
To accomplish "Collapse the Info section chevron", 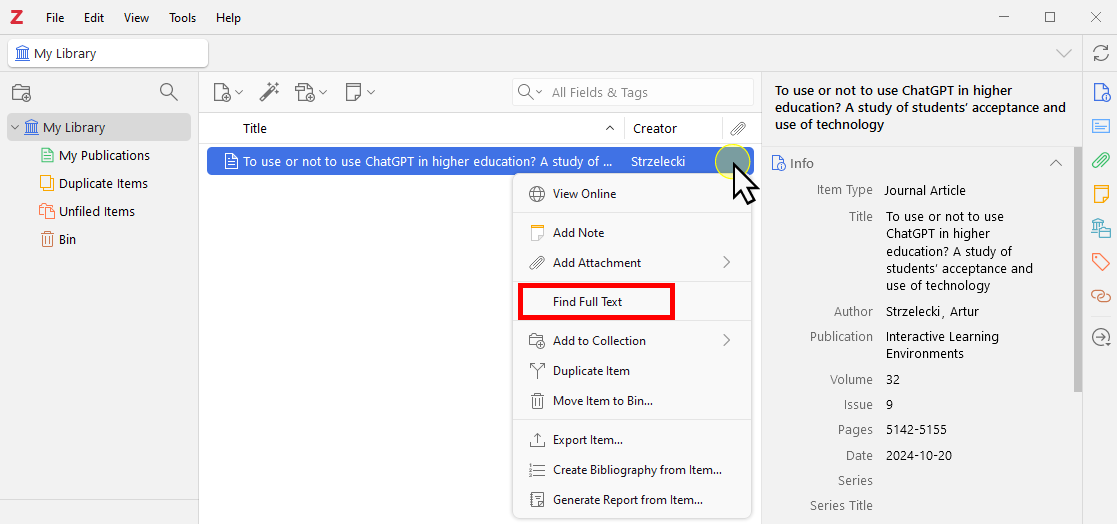I will pos(1055,163).
